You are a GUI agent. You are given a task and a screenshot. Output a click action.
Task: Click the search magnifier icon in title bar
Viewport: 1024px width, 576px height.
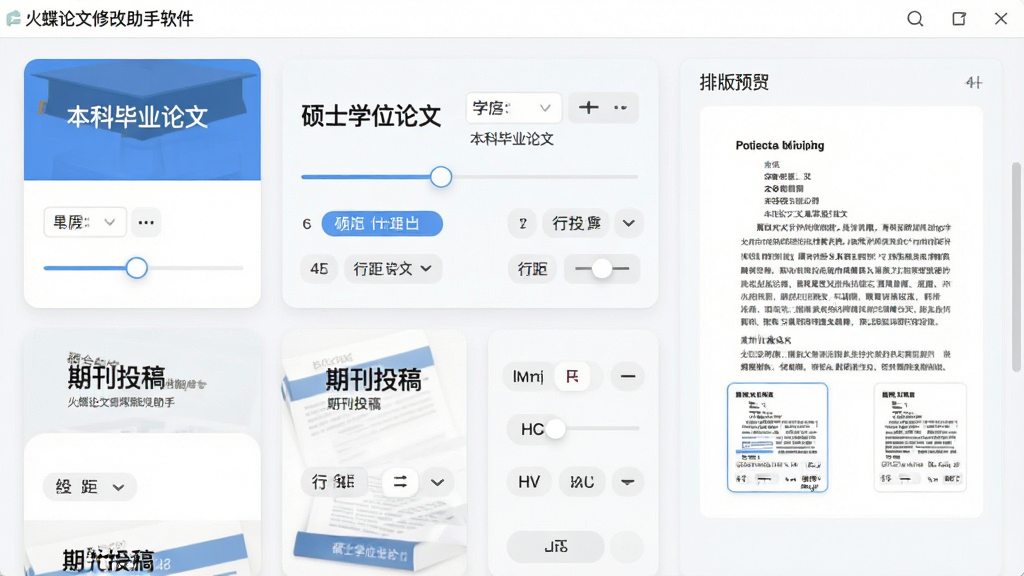915,19
